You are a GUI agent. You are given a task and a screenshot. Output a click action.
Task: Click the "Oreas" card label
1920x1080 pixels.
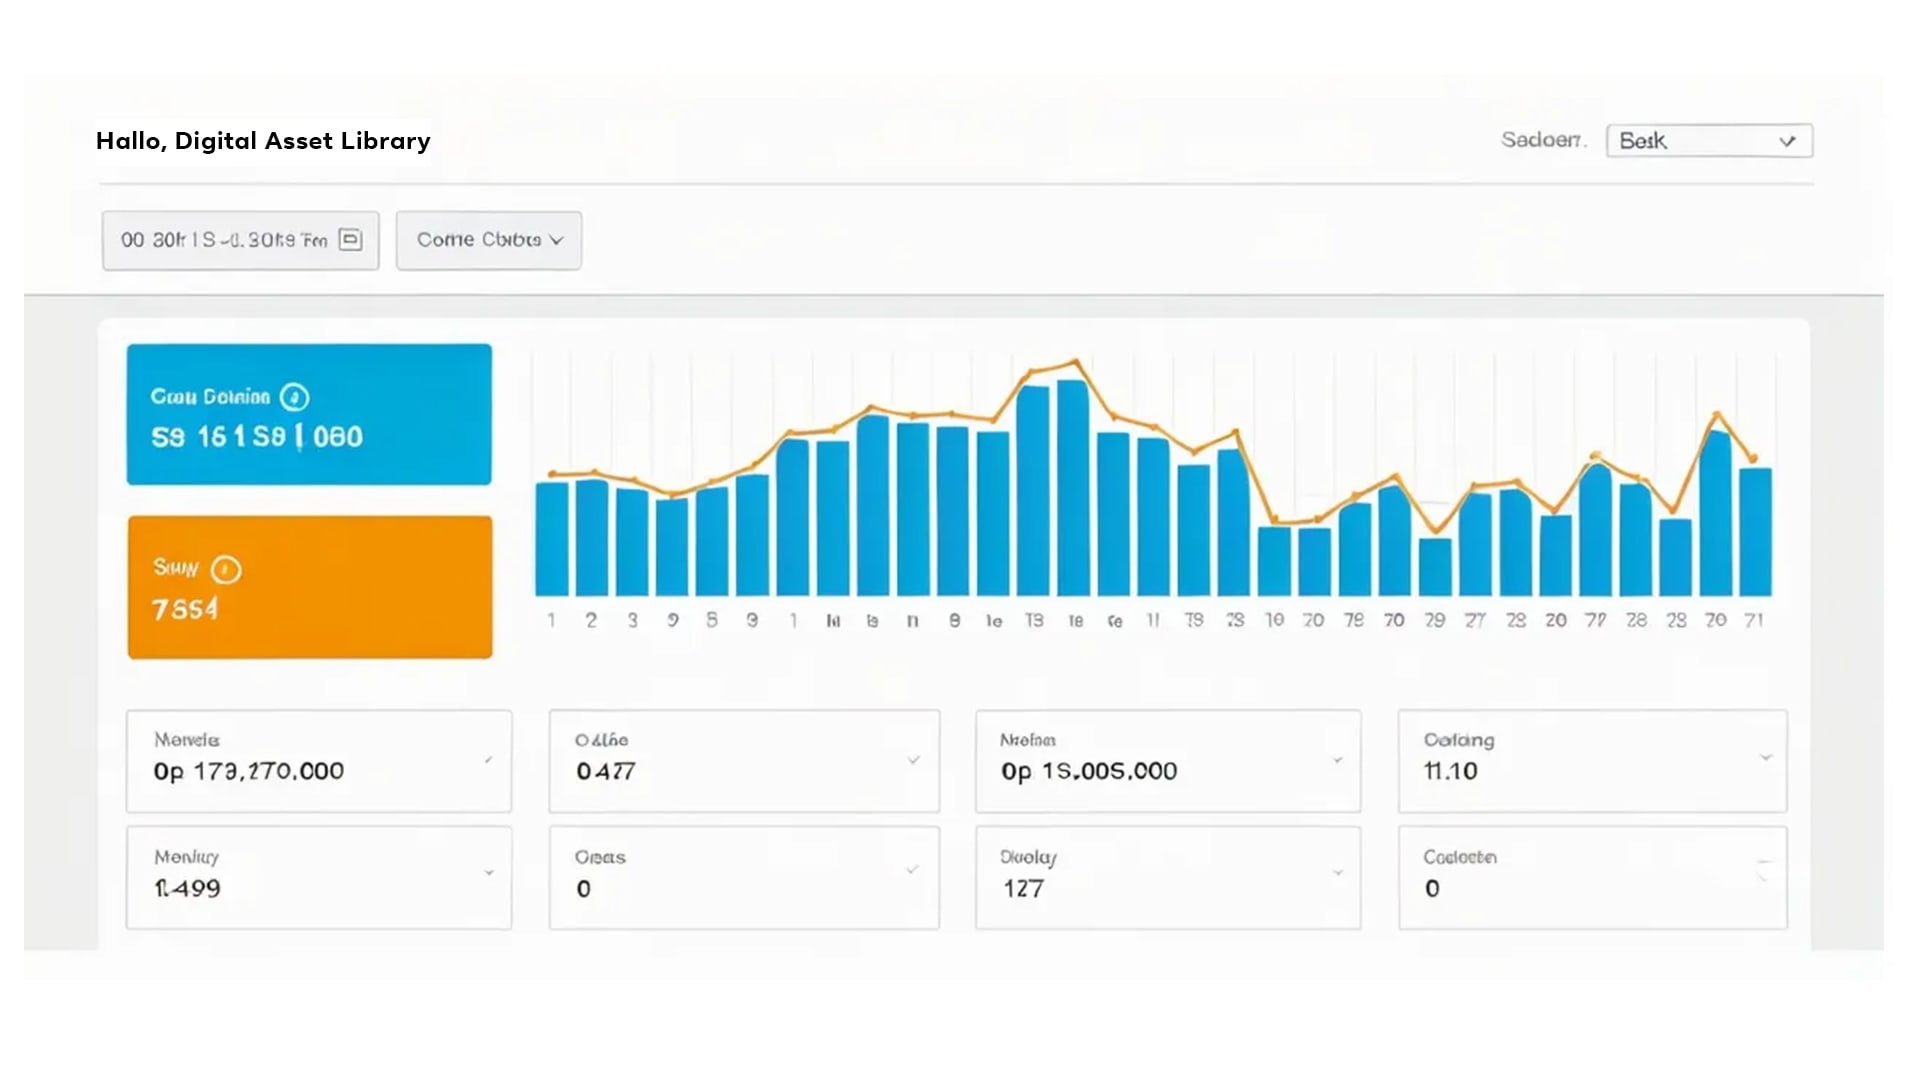(600, 857)
